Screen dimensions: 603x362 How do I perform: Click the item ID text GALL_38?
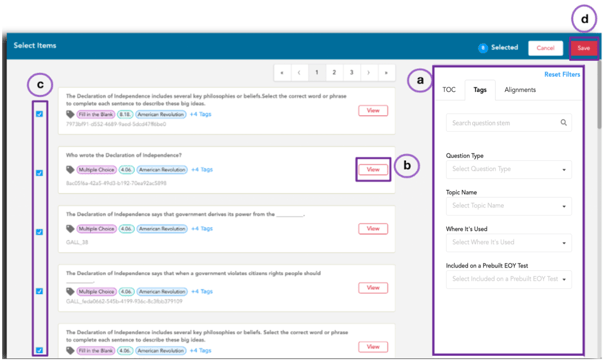tap(77, 242)
